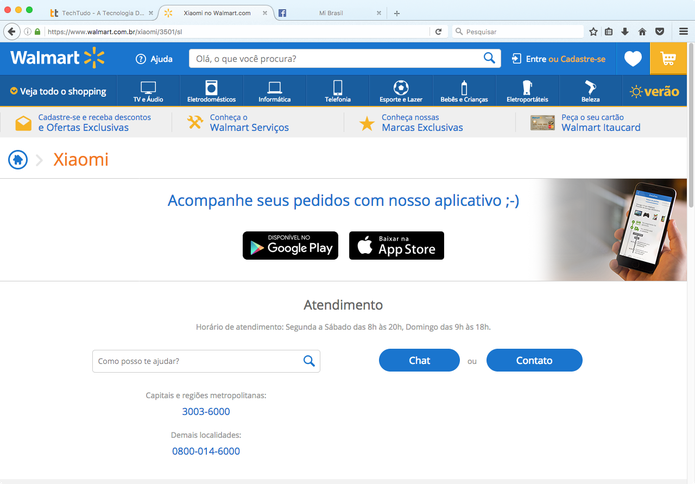Click the Contato button
695x484 pixels.
pos(534,360)
